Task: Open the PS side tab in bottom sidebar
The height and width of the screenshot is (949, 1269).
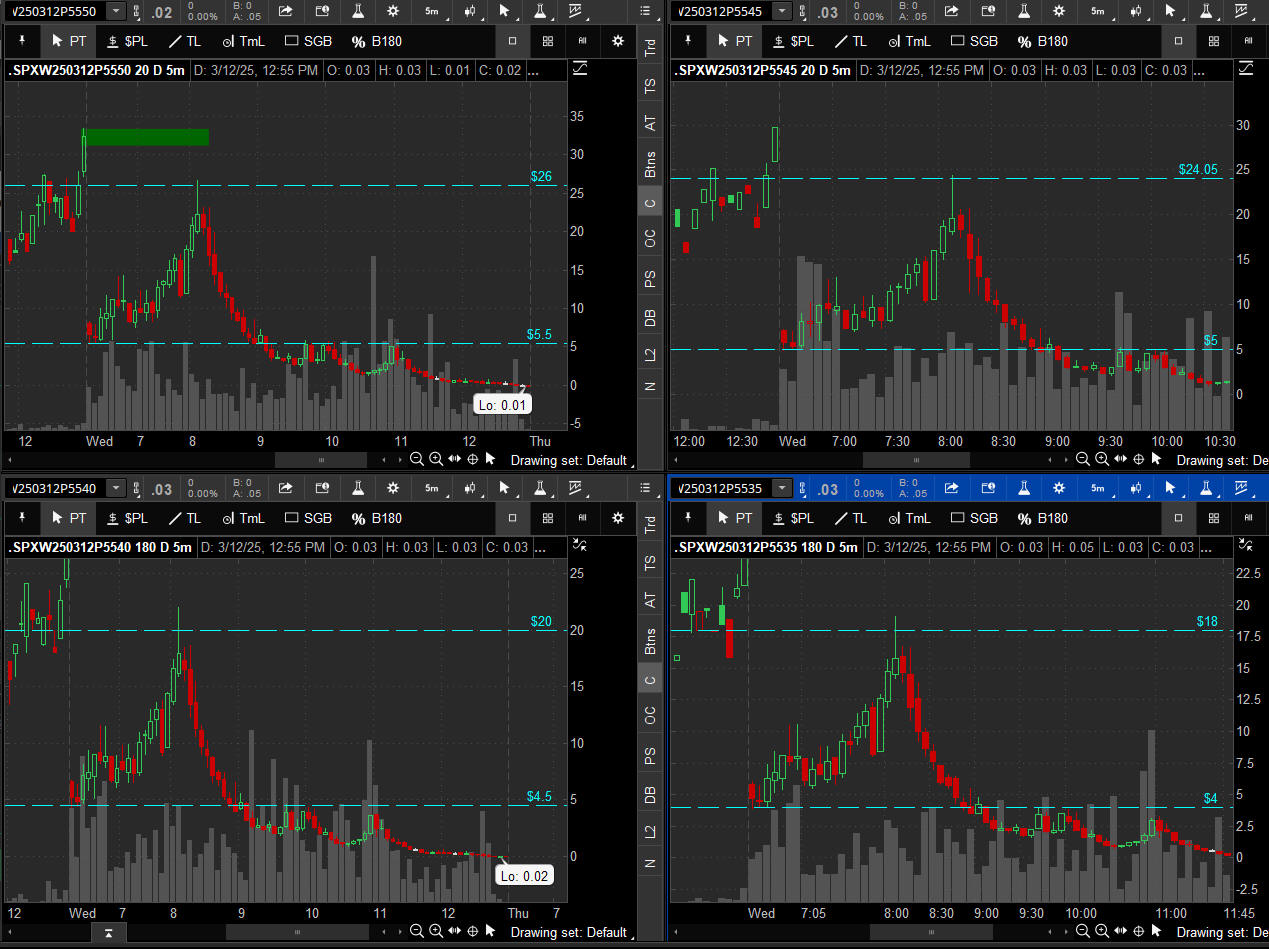Action: coord(650,756)
